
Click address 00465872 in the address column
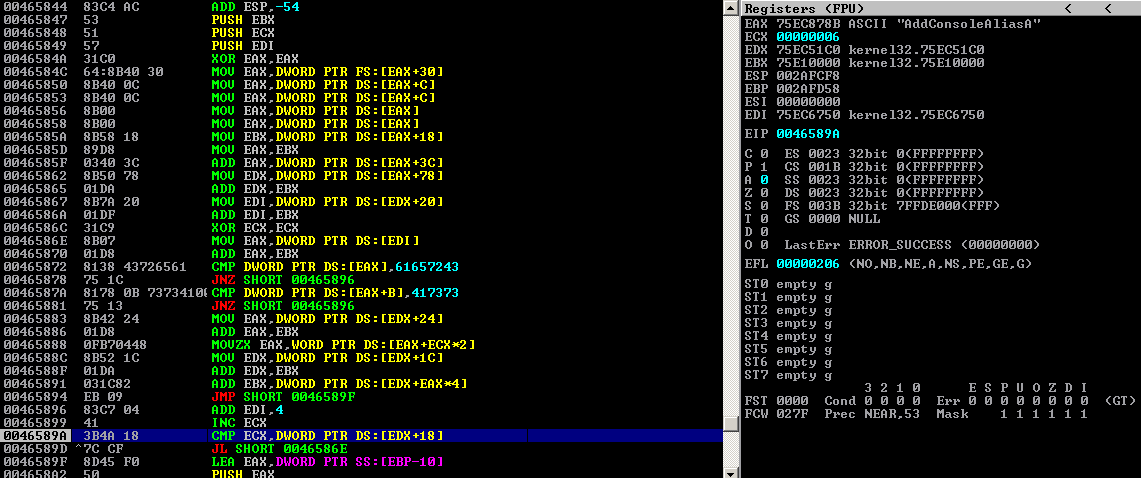(29, 267)
